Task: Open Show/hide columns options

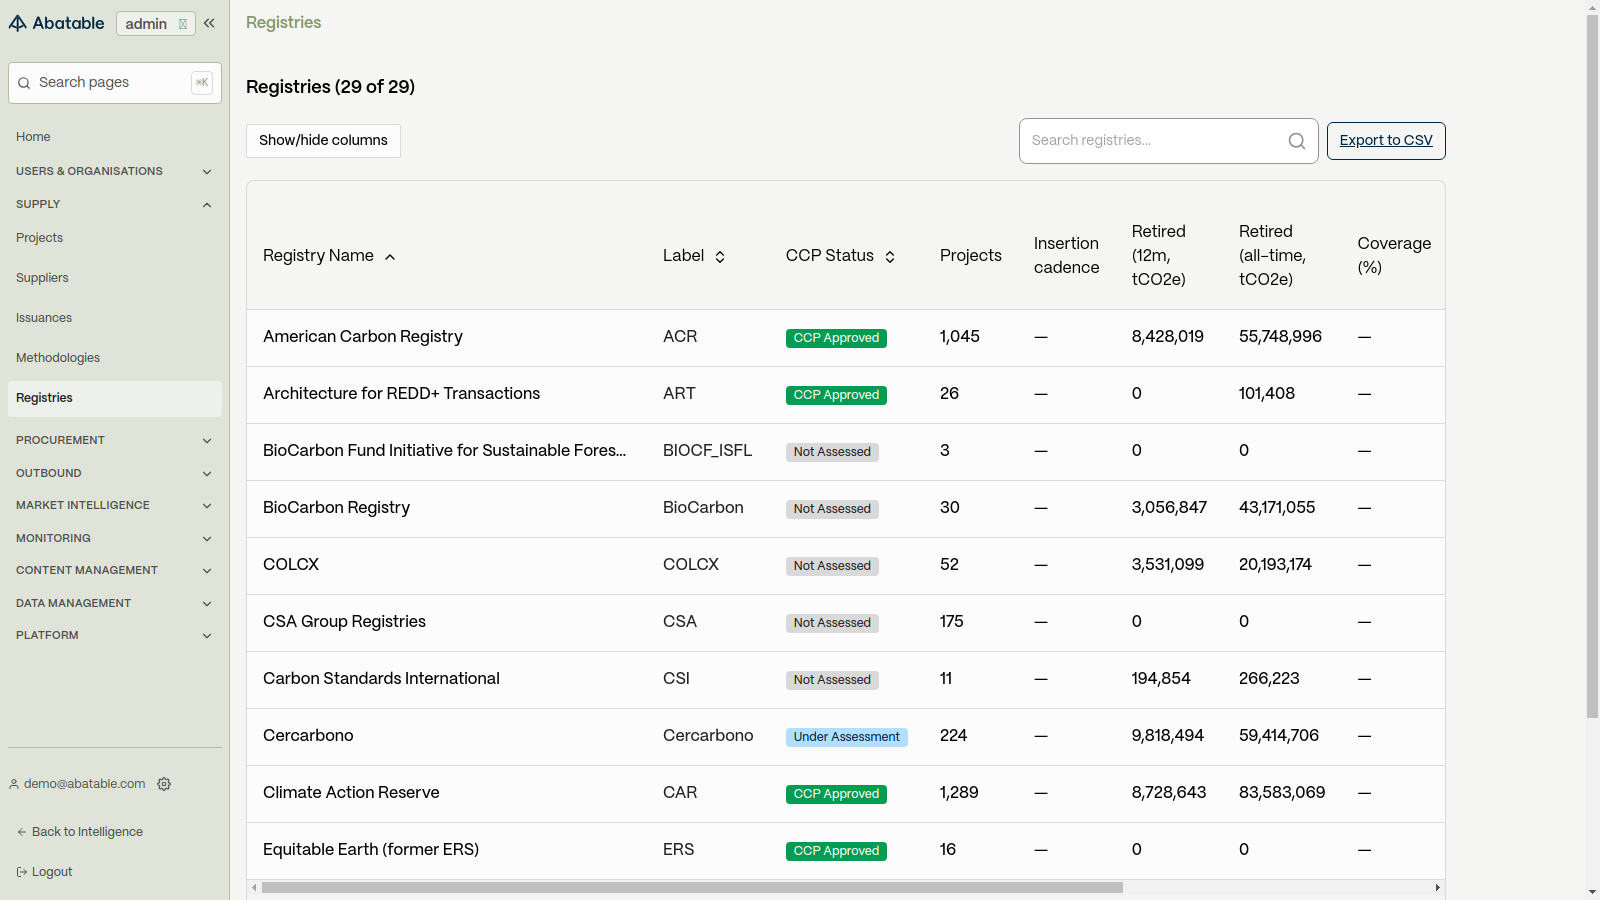Action: coord(323,141)
